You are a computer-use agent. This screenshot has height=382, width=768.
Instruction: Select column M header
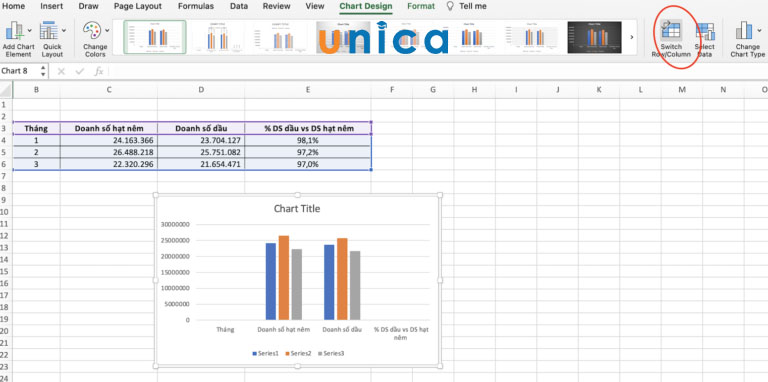(x=682, y=90)
